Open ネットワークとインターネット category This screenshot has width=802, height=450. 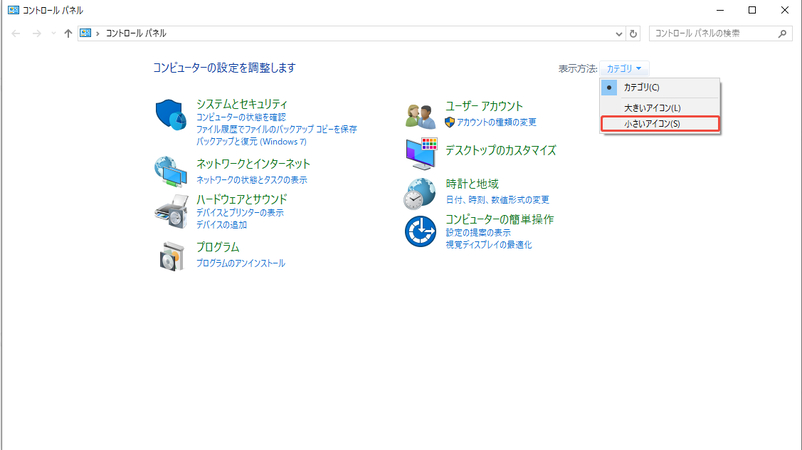point(253,164)
